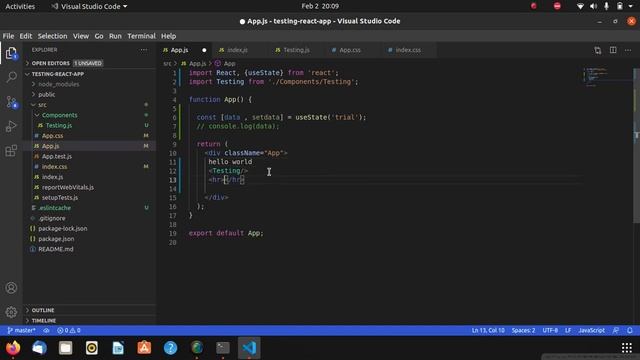Switch to the index.js editor tab
Screen dimensions: 640x360
238,50
